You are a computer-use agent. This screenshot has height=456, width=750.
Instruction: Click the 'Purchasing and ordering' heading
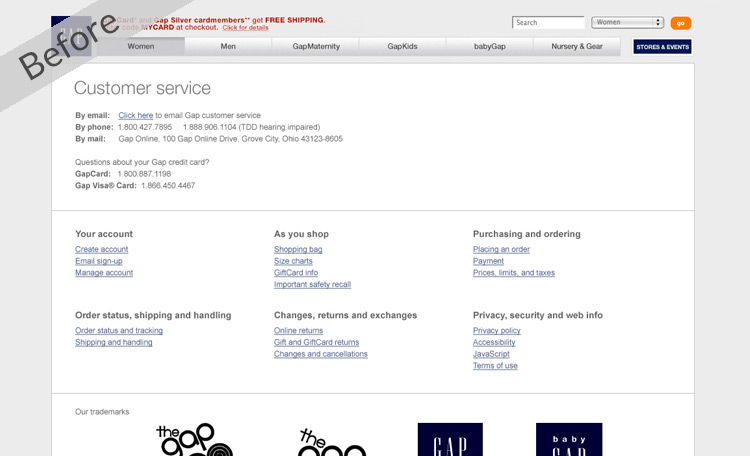[527, 234]
